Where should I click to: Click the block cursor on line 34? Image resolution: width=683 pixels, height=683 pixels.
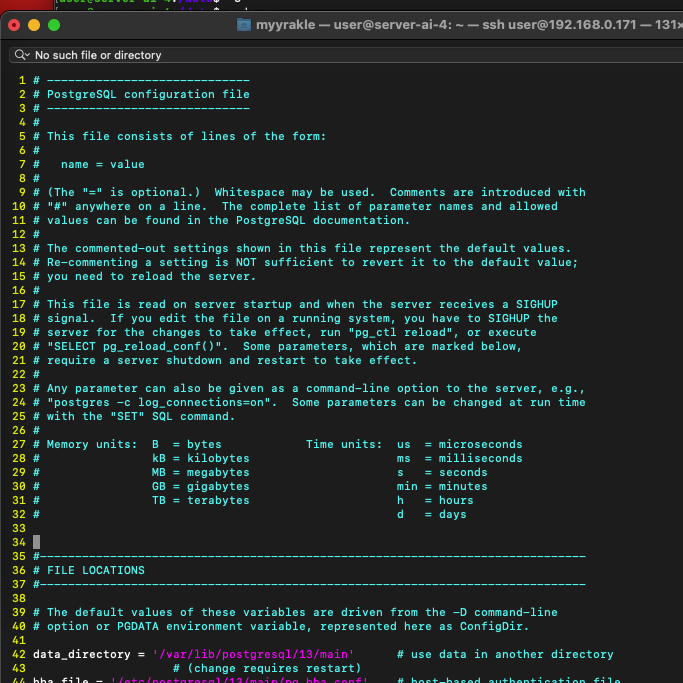coord(37,542)
